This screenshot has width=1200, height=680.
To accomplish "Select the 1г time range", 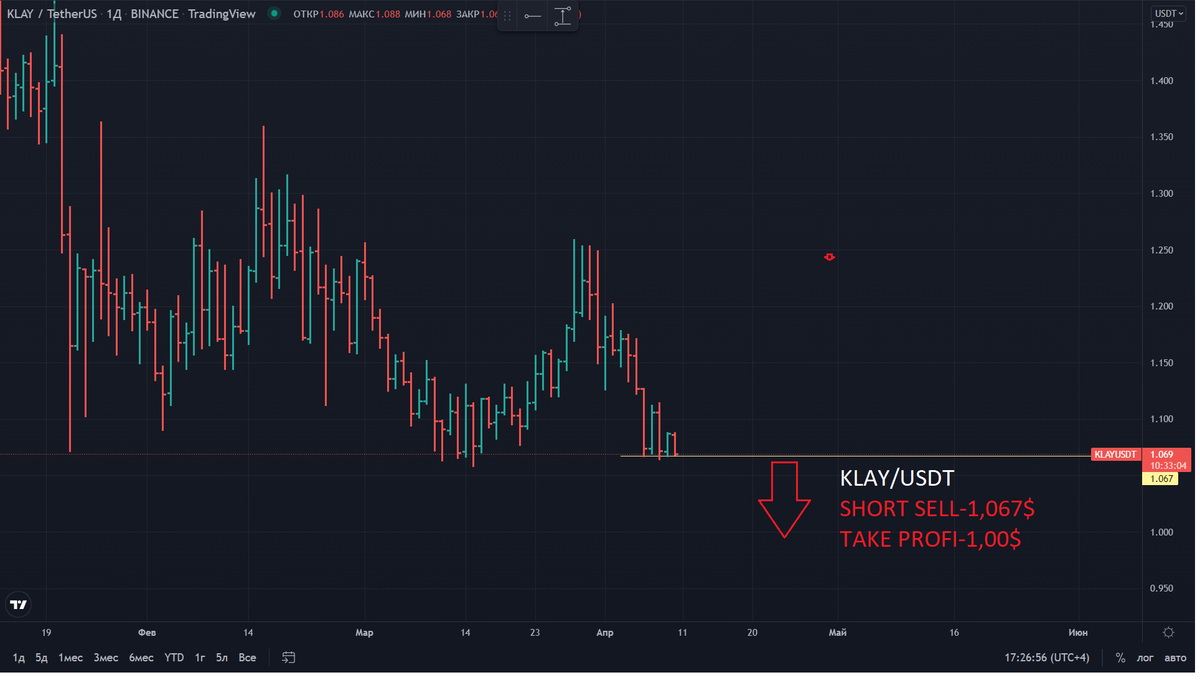I will click(200, 658).
